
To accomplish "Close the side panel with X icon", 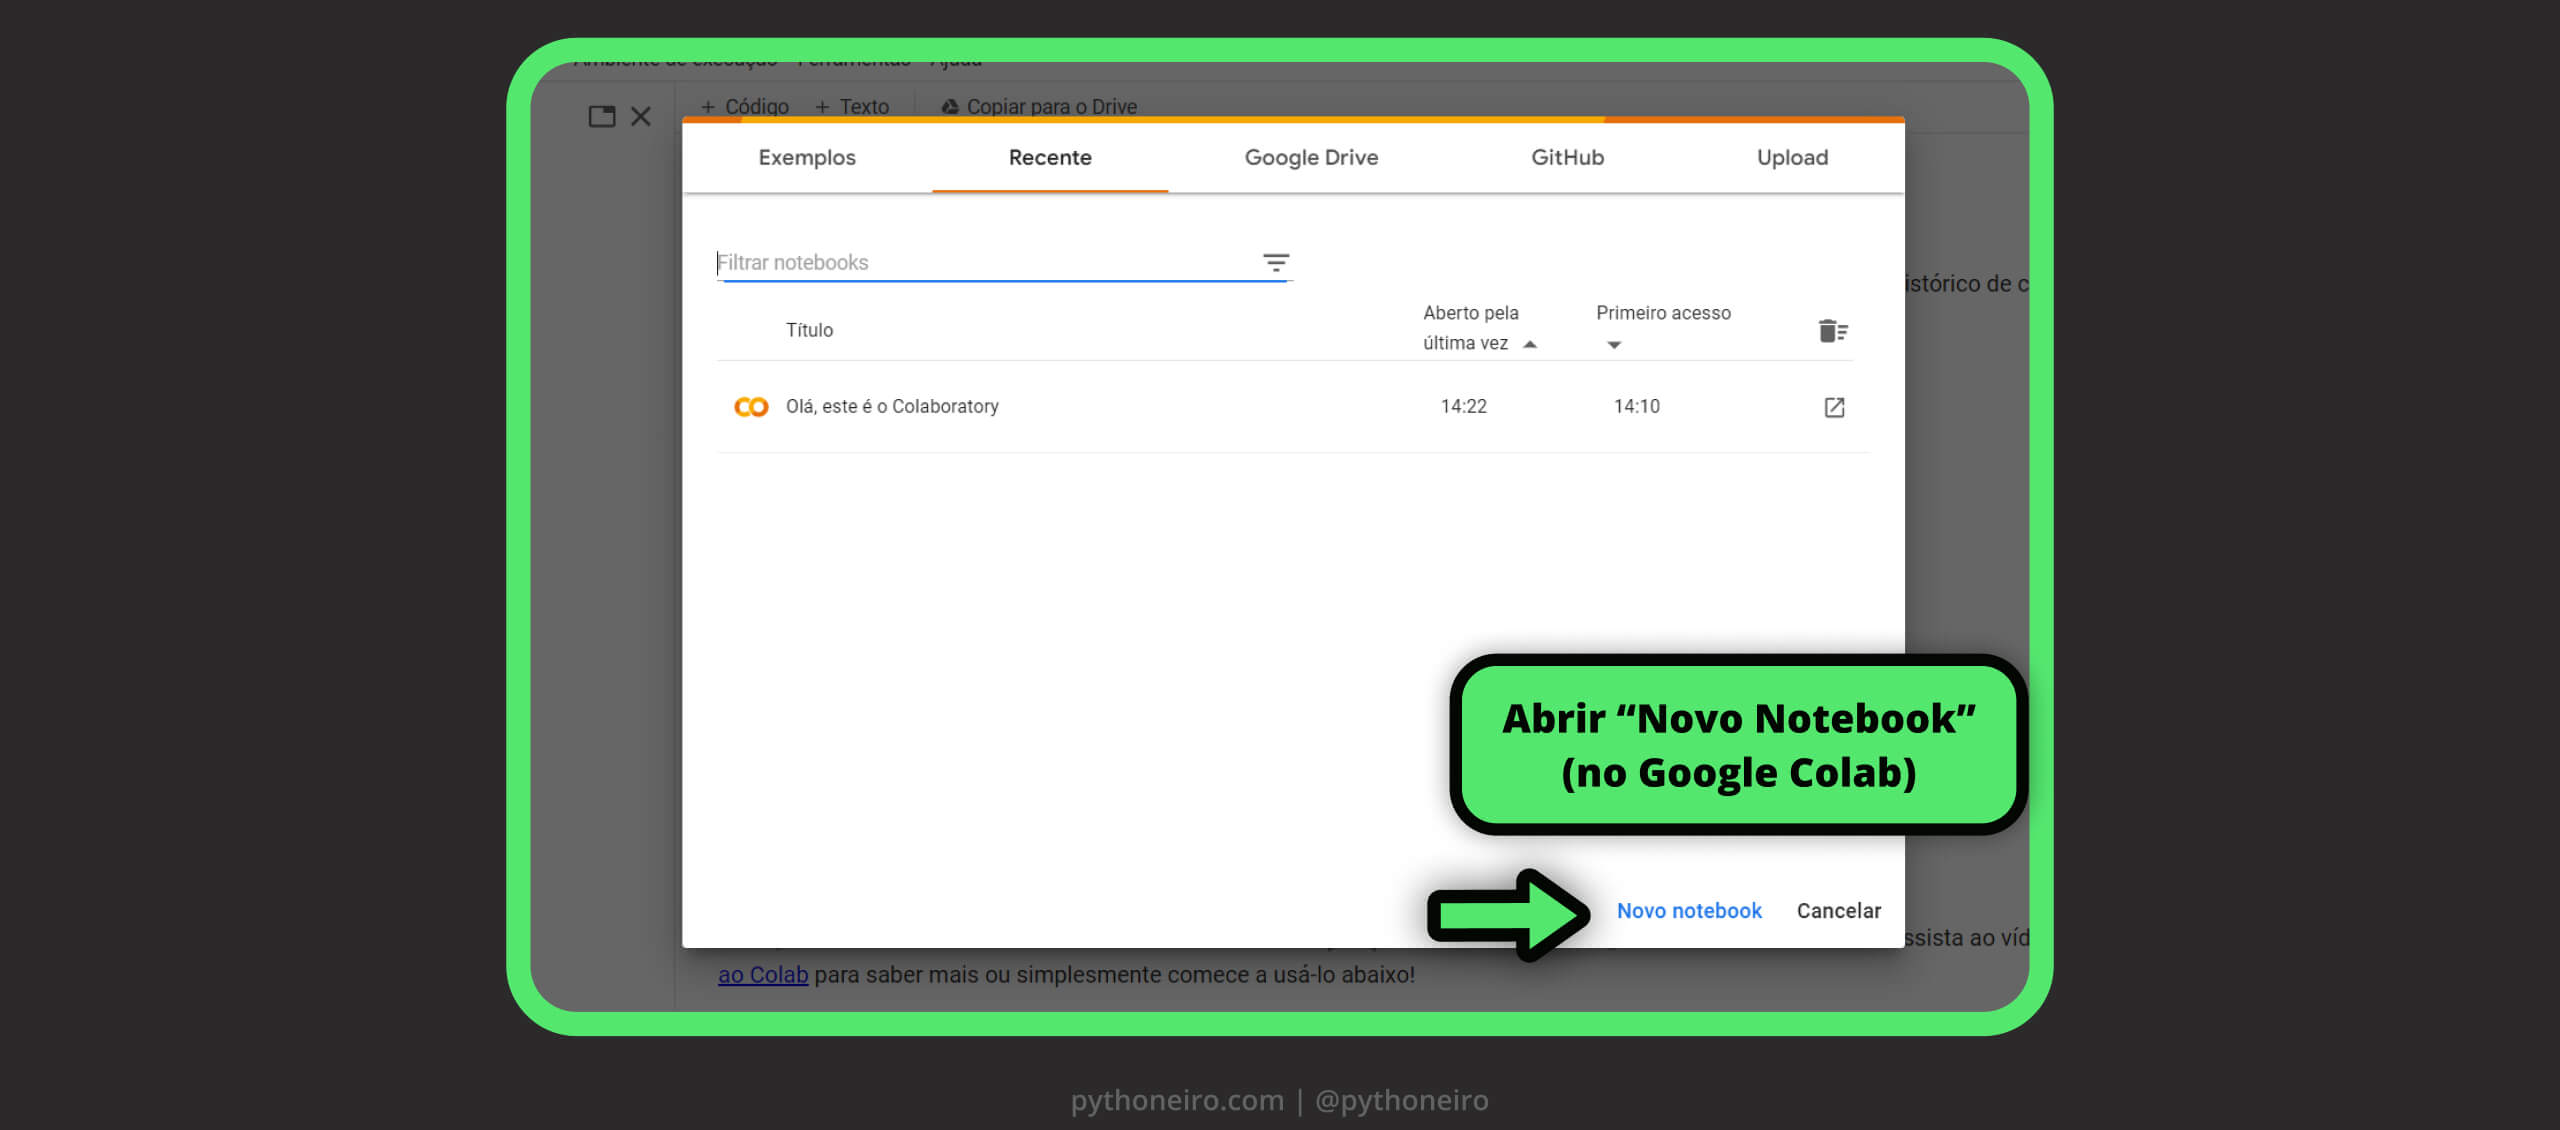I will click(641, 116).
